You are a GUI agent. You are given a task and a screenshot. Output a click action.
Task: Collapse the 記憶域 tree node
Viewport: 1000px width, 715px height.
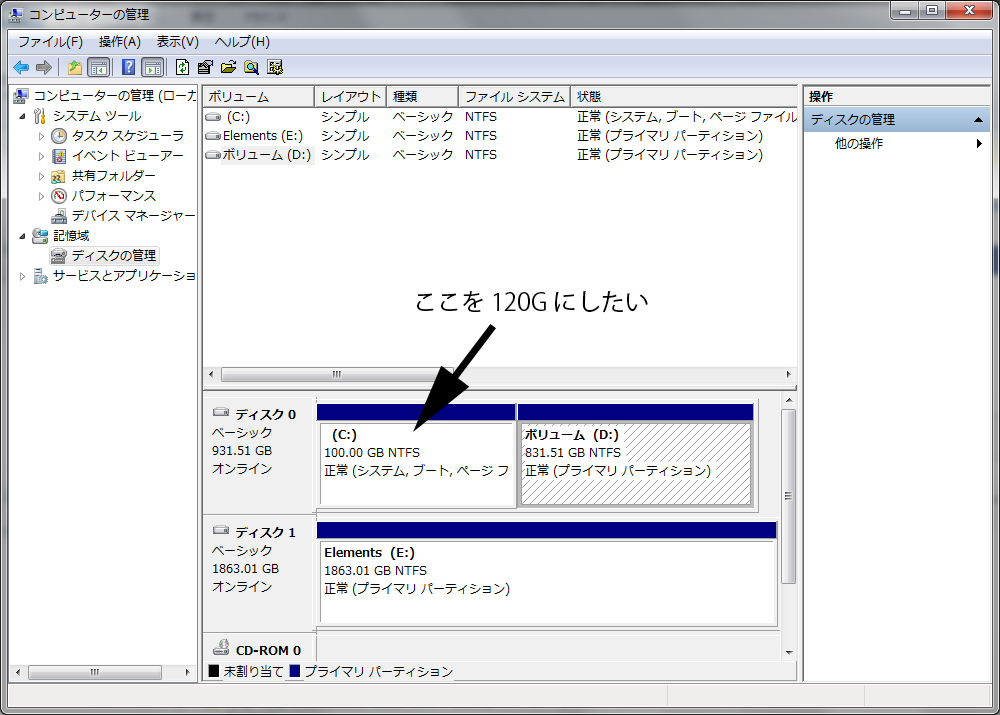click(x=22, y=237)
